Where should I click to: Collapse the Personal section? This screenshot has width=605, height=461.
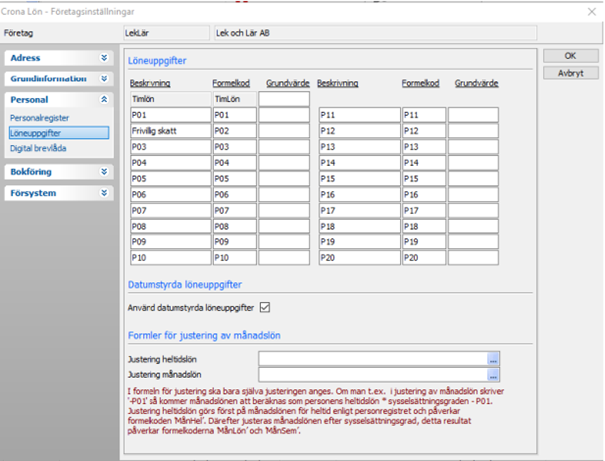coord(104,100)
